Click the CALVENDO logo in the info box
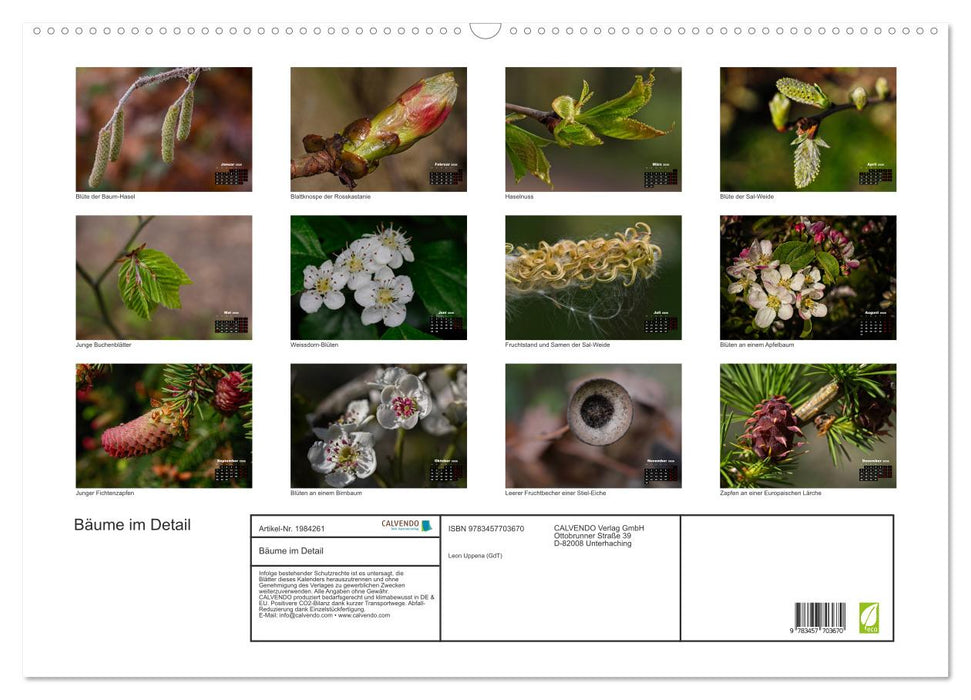 [x=406, y=525]
